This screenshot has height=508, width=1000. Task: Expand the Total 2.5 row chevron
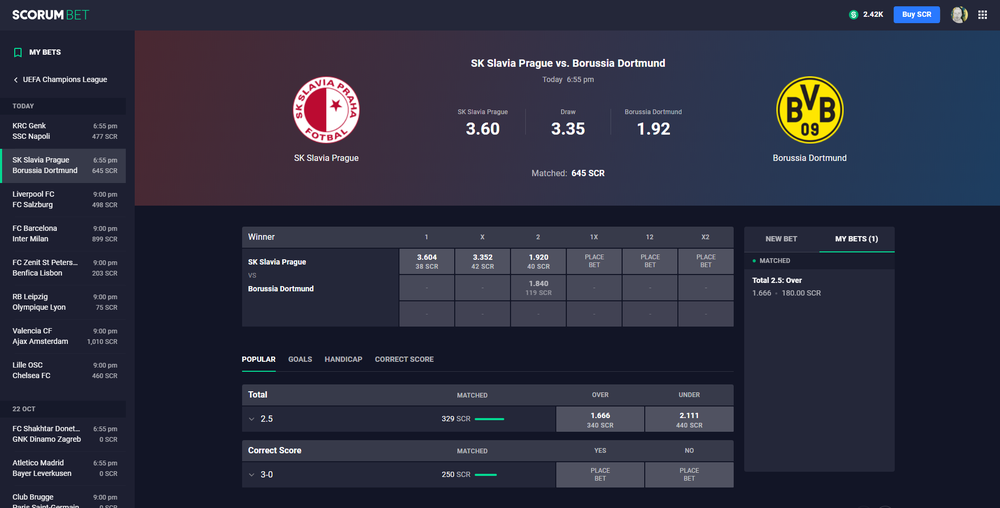click(x=251, y=419)
